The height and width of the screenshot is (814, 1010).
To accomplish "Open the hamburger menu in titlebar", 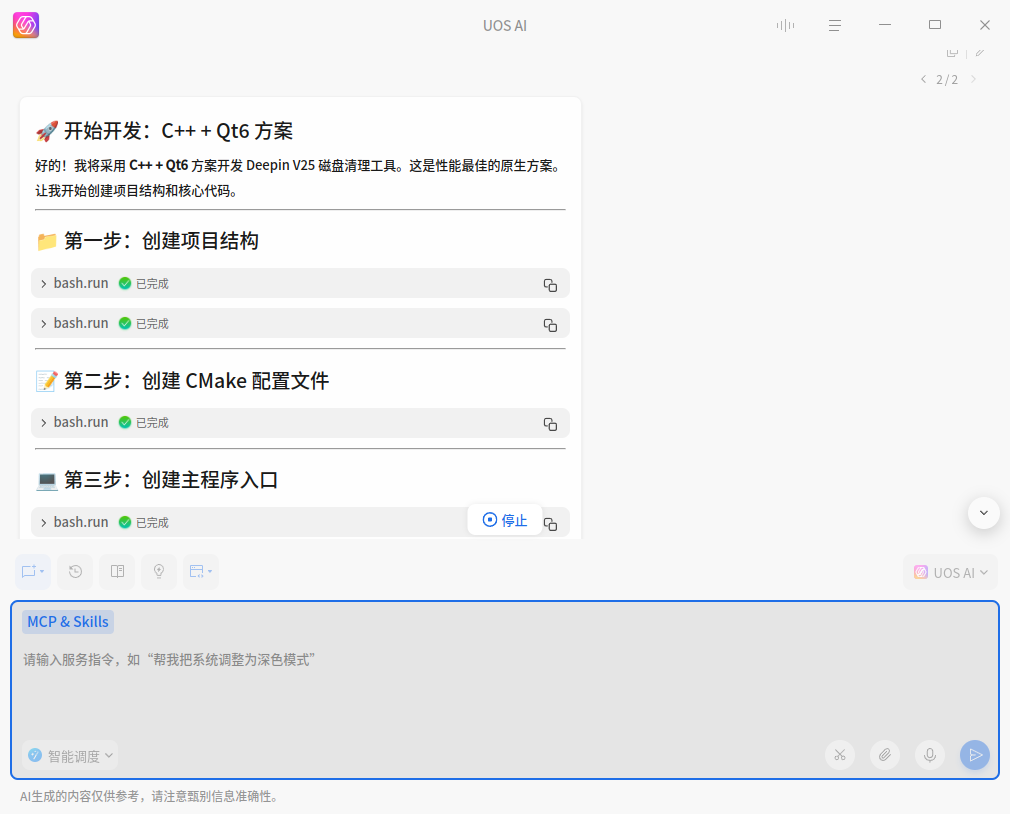I will 835,25.
